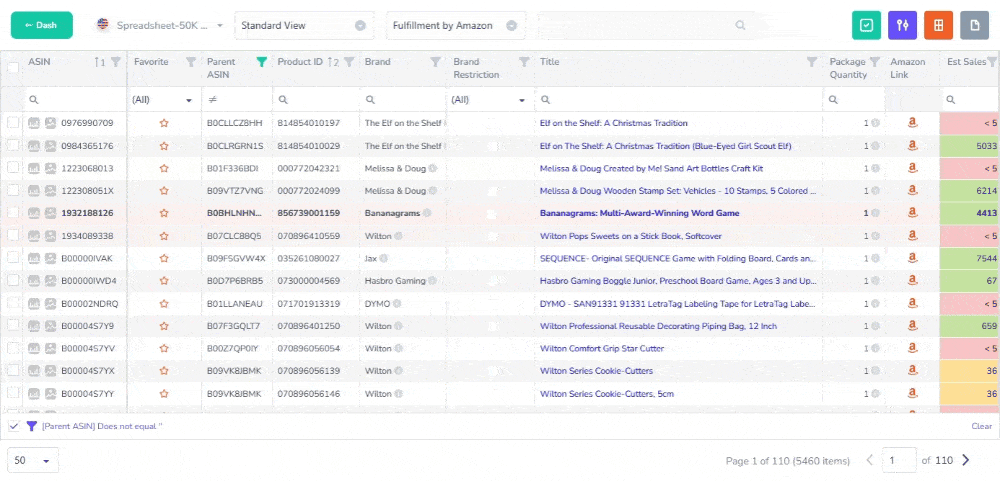Sort by the Product ID column header

click(300, 62)
